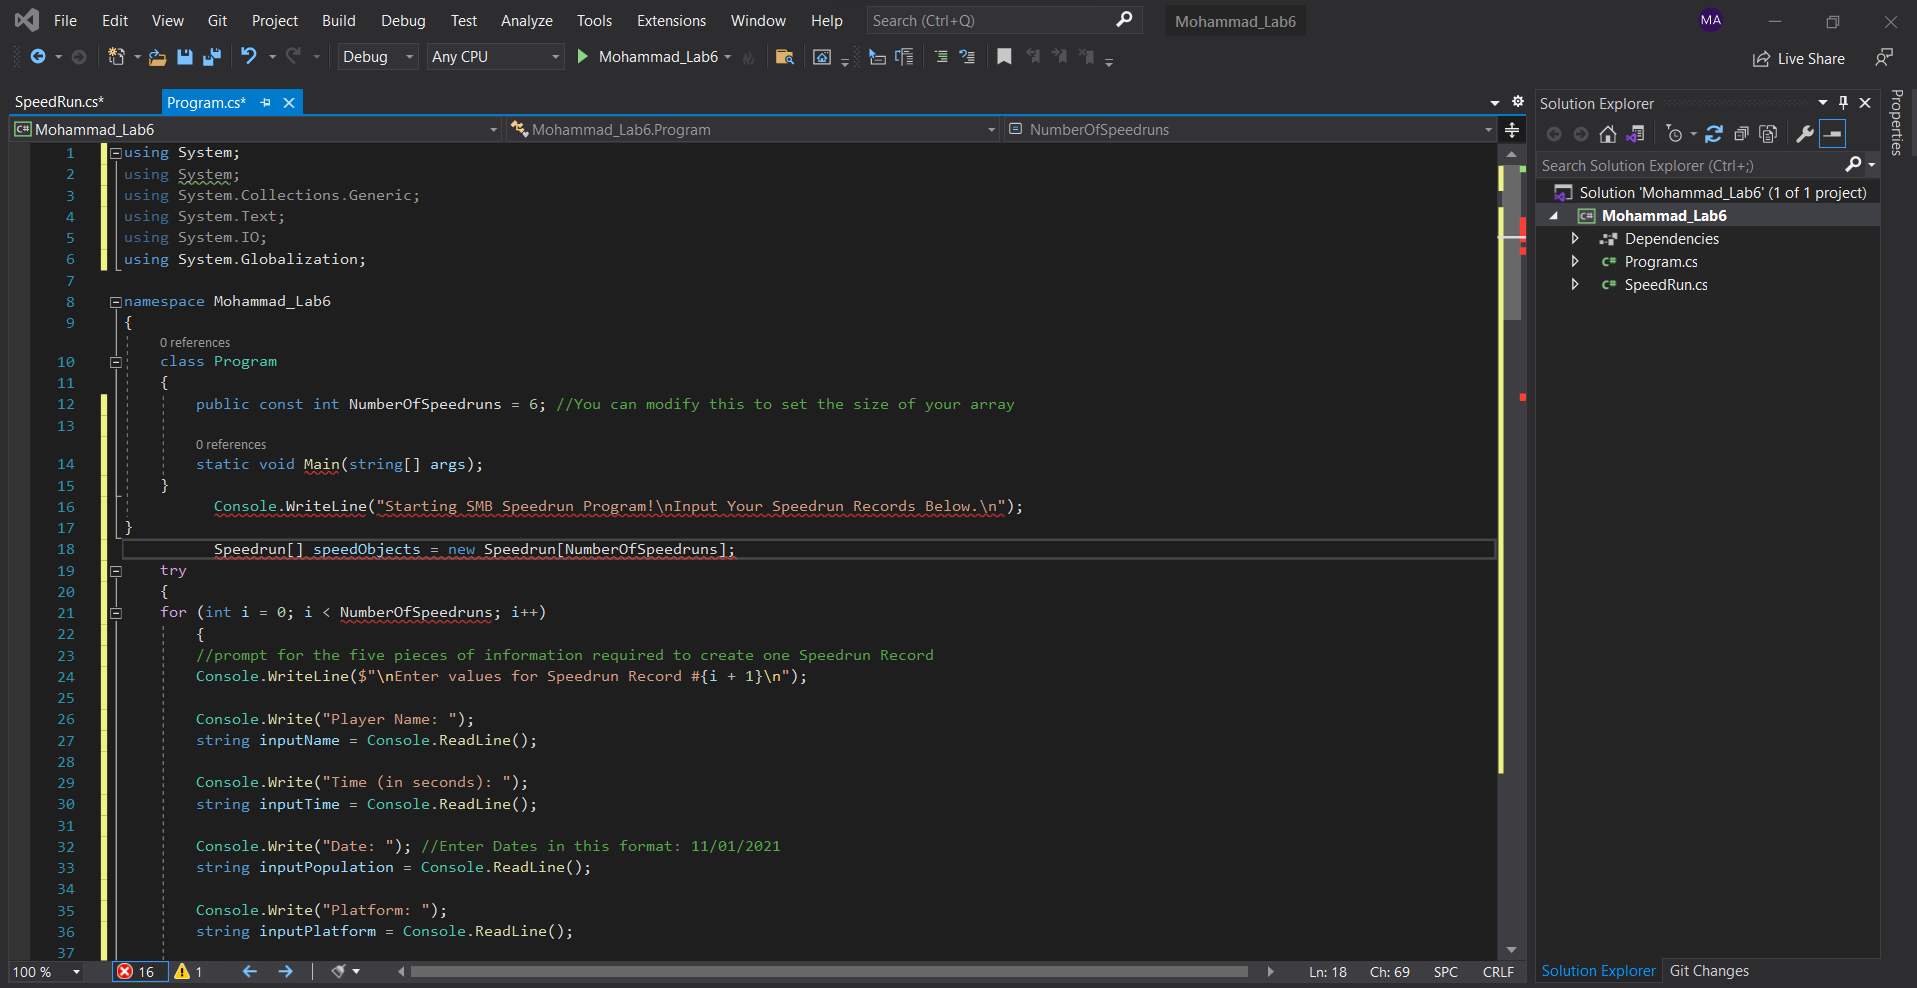Open the Extensions menu

671,20
